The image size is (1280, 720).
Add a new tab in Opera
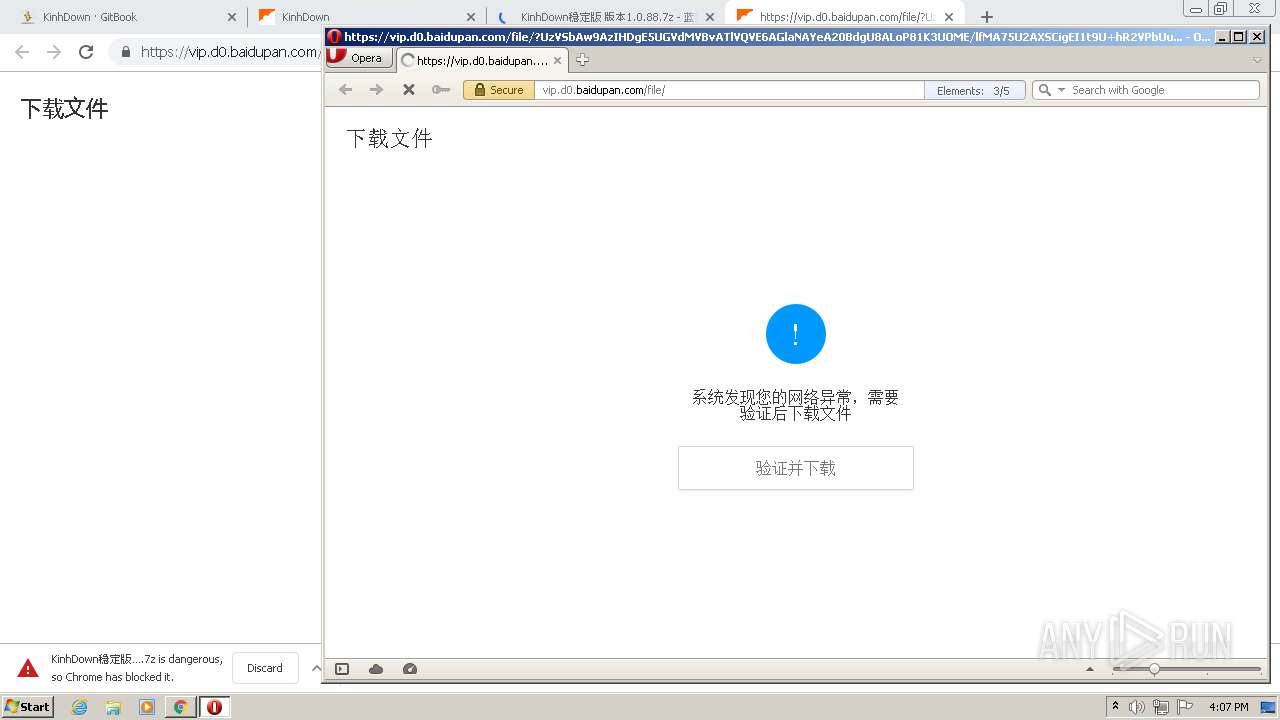[582, 60]
